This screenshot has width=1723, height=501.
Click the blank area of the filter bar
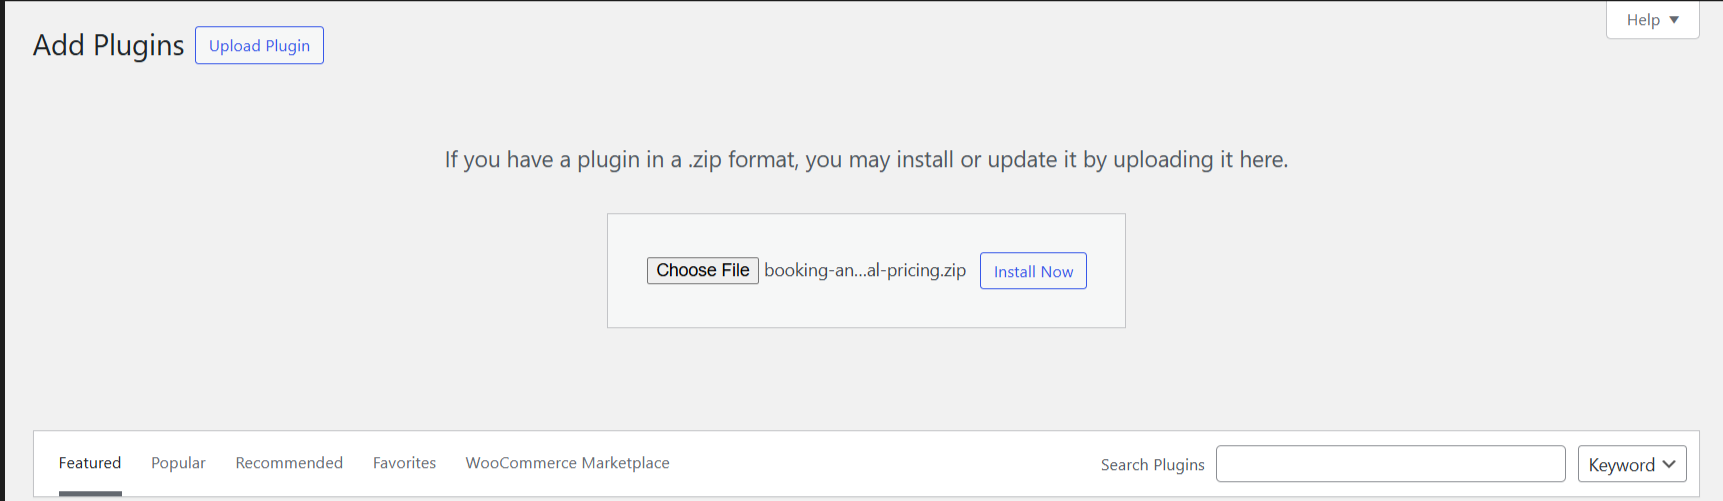pyautogui.click(x=880, y=464)
